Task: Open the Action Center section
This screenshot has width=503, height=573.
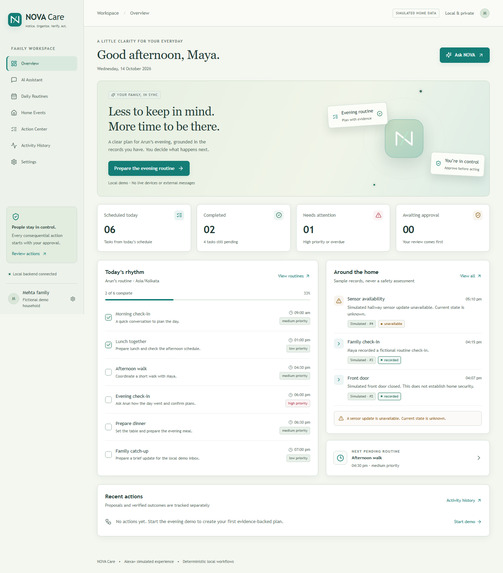Action: click(x=42, y=129)
